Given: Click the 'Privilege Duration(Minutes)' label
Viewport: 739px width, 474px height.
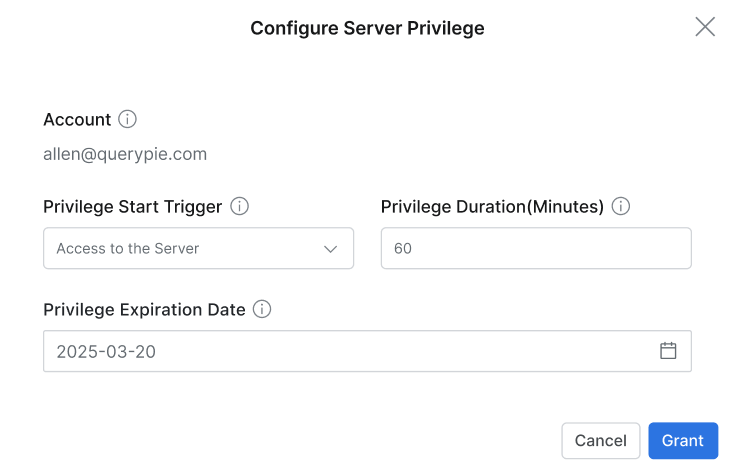Looking at the screenshot, I should coord(492,207).
